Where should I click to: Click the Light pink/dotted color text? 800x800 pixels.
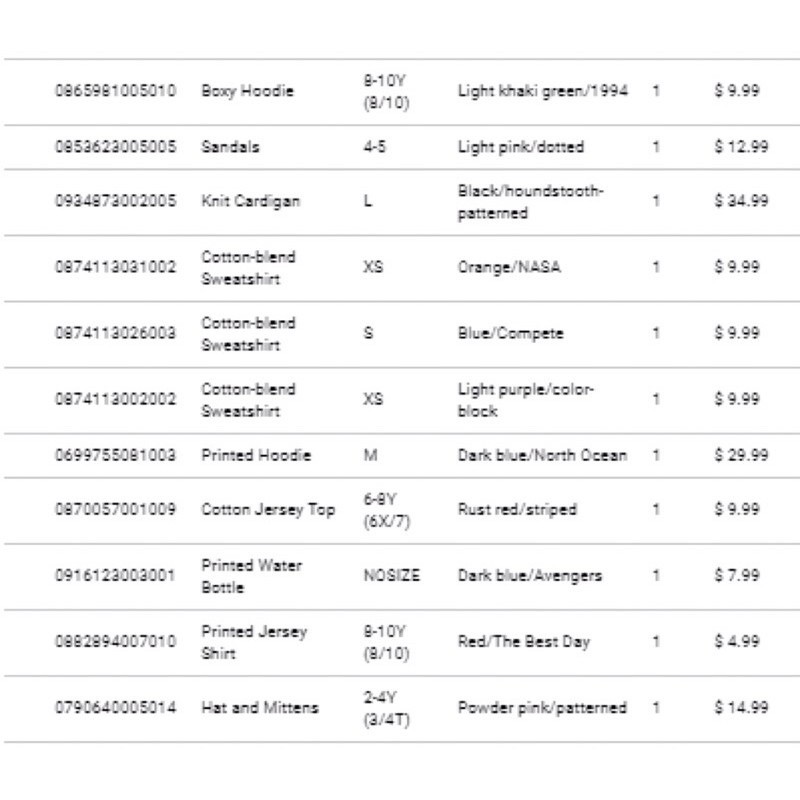coord(521,147)
